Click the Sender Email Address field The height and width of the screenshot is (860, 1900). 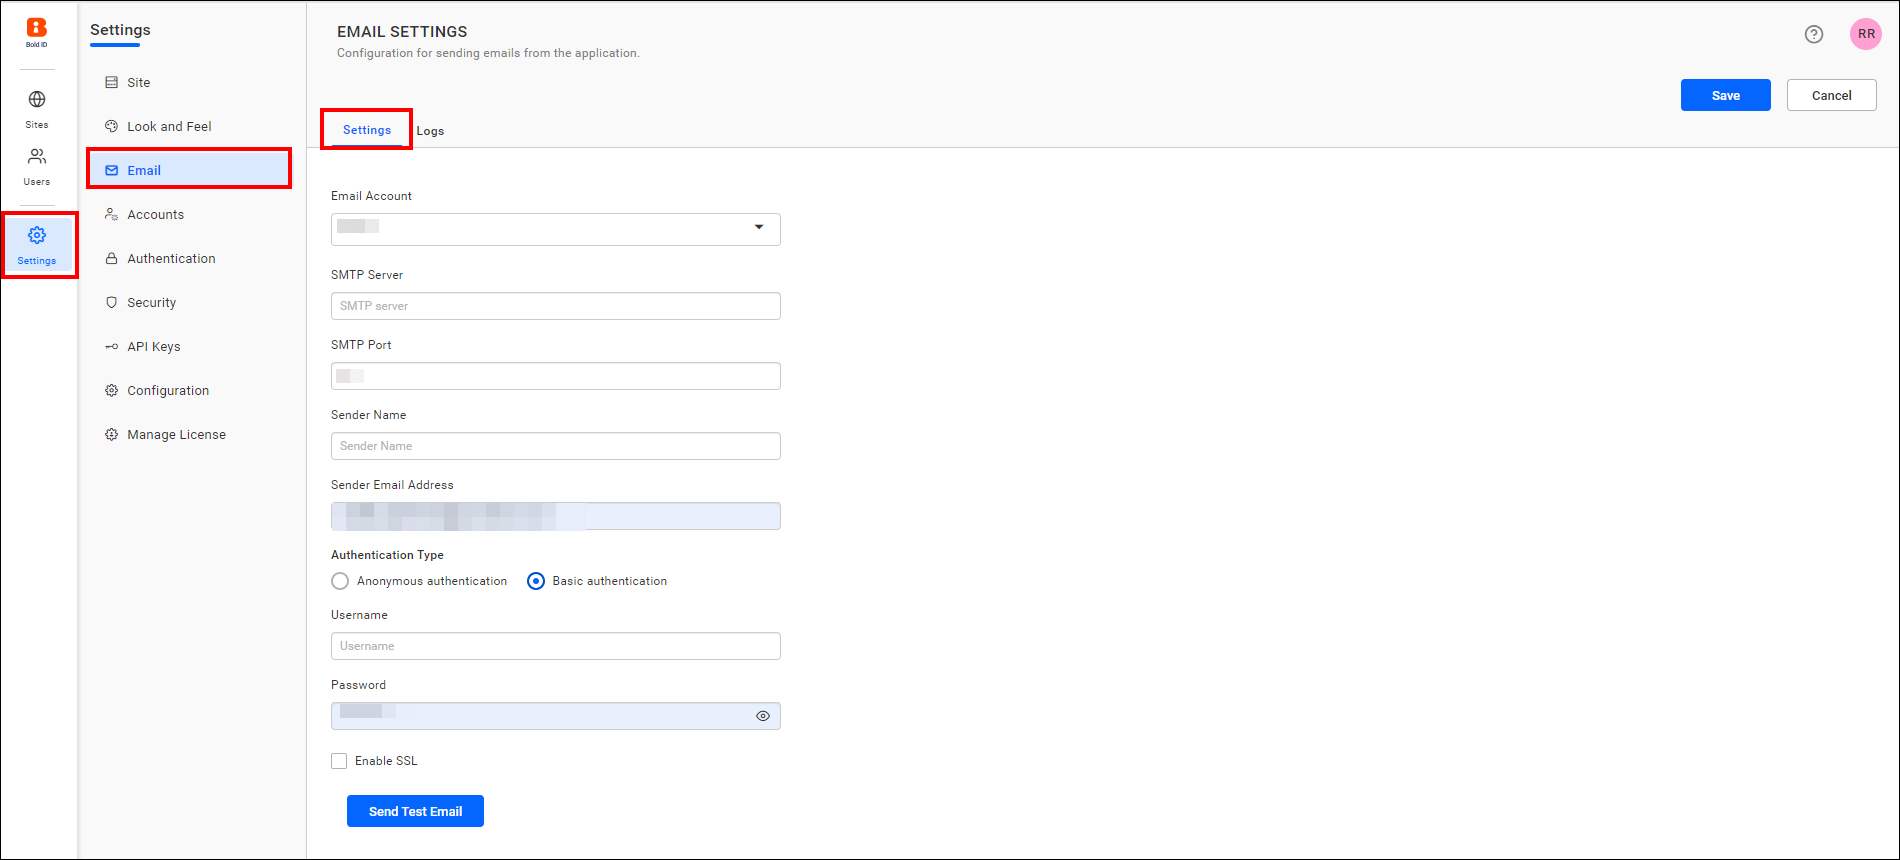pyautogui.click(x=556, y=516)
